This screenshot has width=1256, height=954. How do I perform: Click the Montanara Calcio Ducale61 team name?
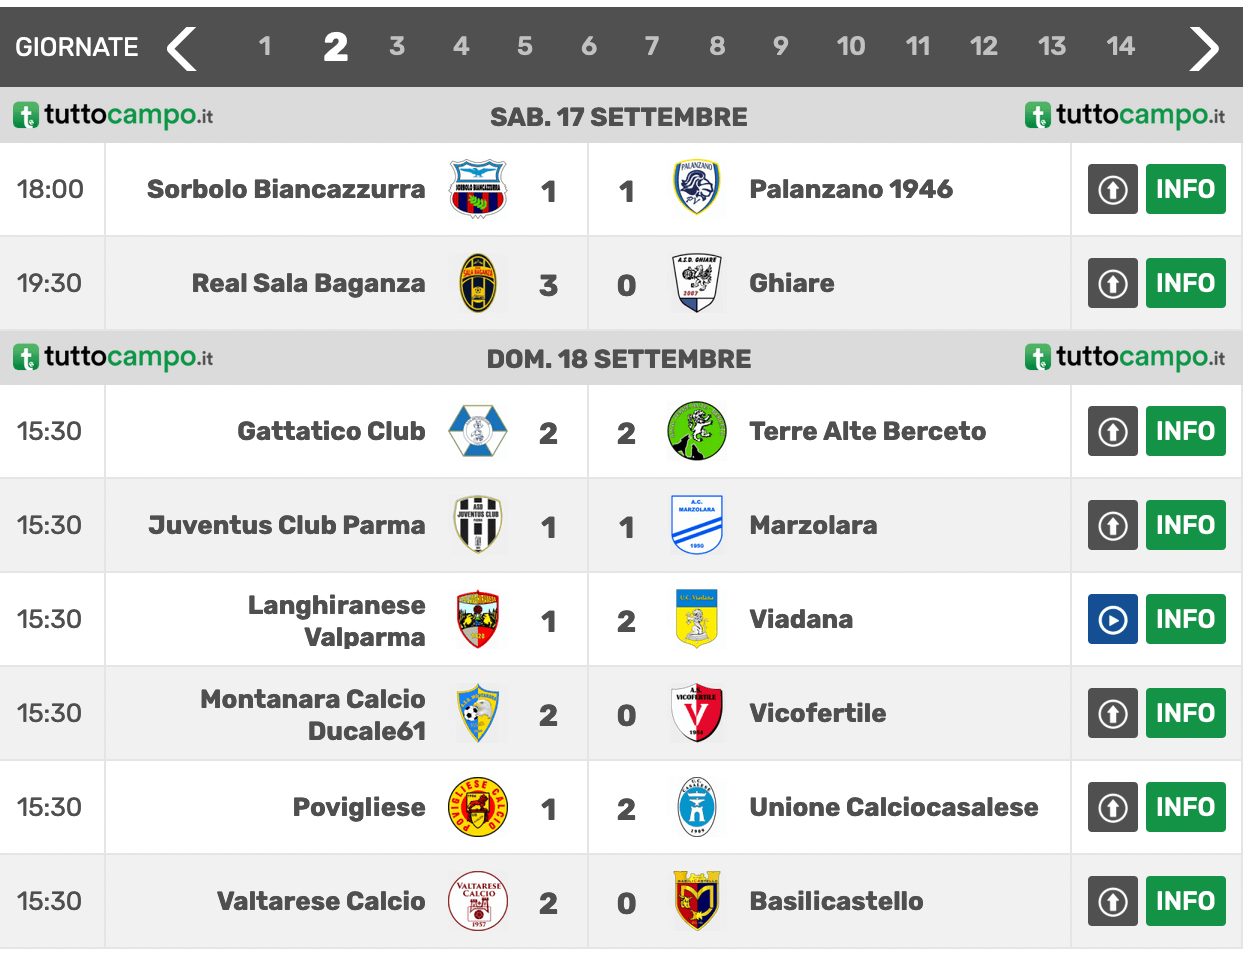(x=313, y=714)
